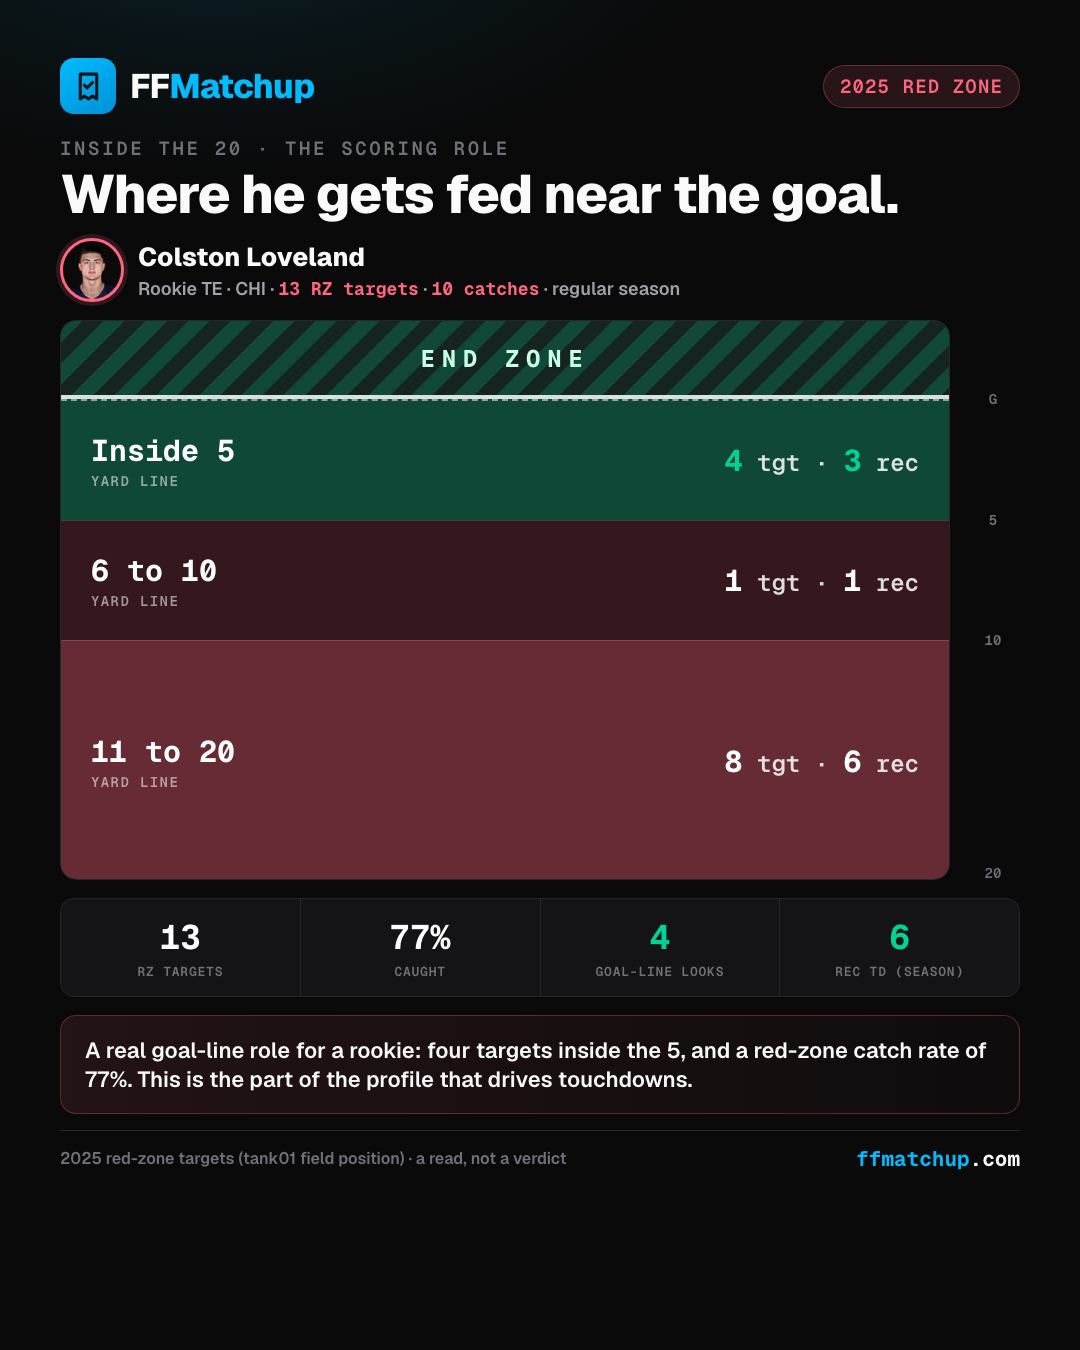1080x1350 pixels.
Task: Click the G goal line field marker
Action: click(993, 399)
